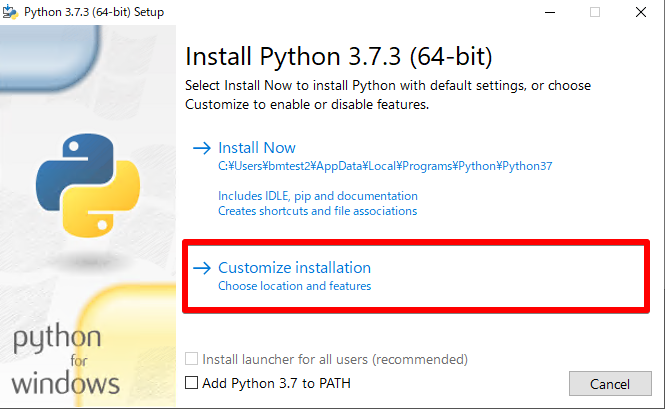Screen dimensions: 665x409
Task: Enable the Add Python 3.7 to PATH checkbox
Action: click(192, 383)
